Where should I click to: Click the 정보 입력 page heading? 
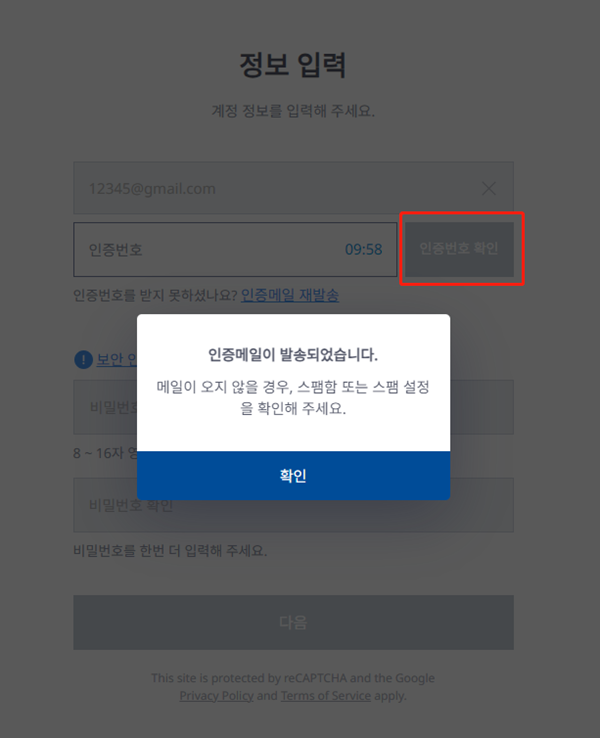coord(293,65)
